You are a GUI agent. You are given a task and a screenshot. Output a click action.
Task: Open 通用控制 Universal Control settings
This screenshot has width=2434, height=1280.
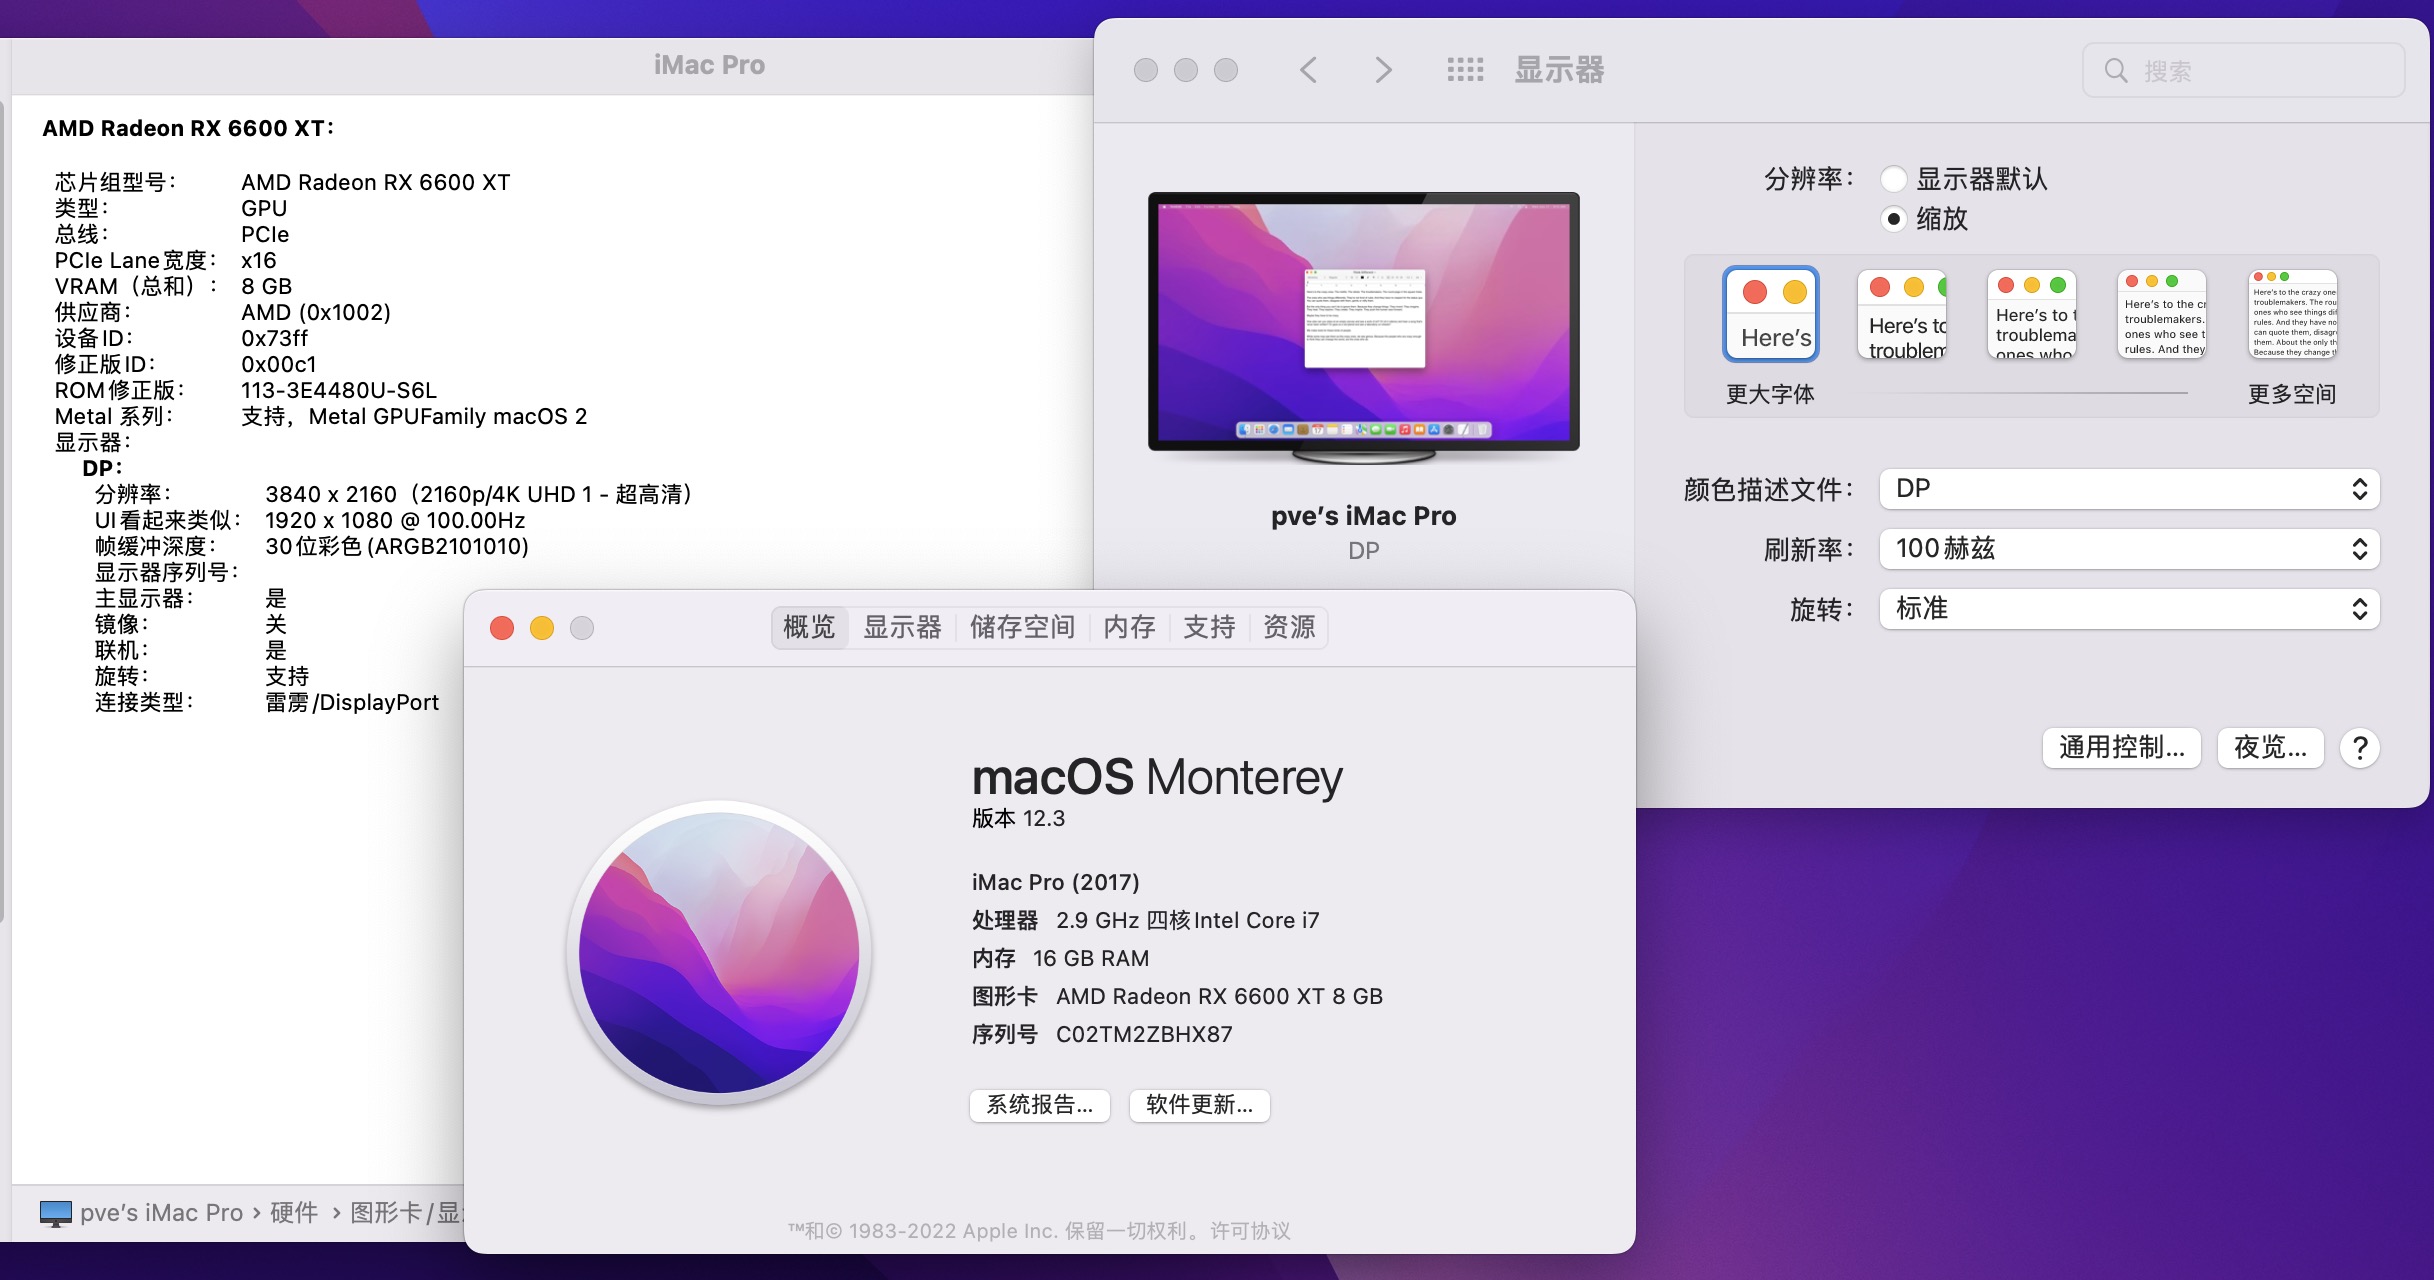2122,748
